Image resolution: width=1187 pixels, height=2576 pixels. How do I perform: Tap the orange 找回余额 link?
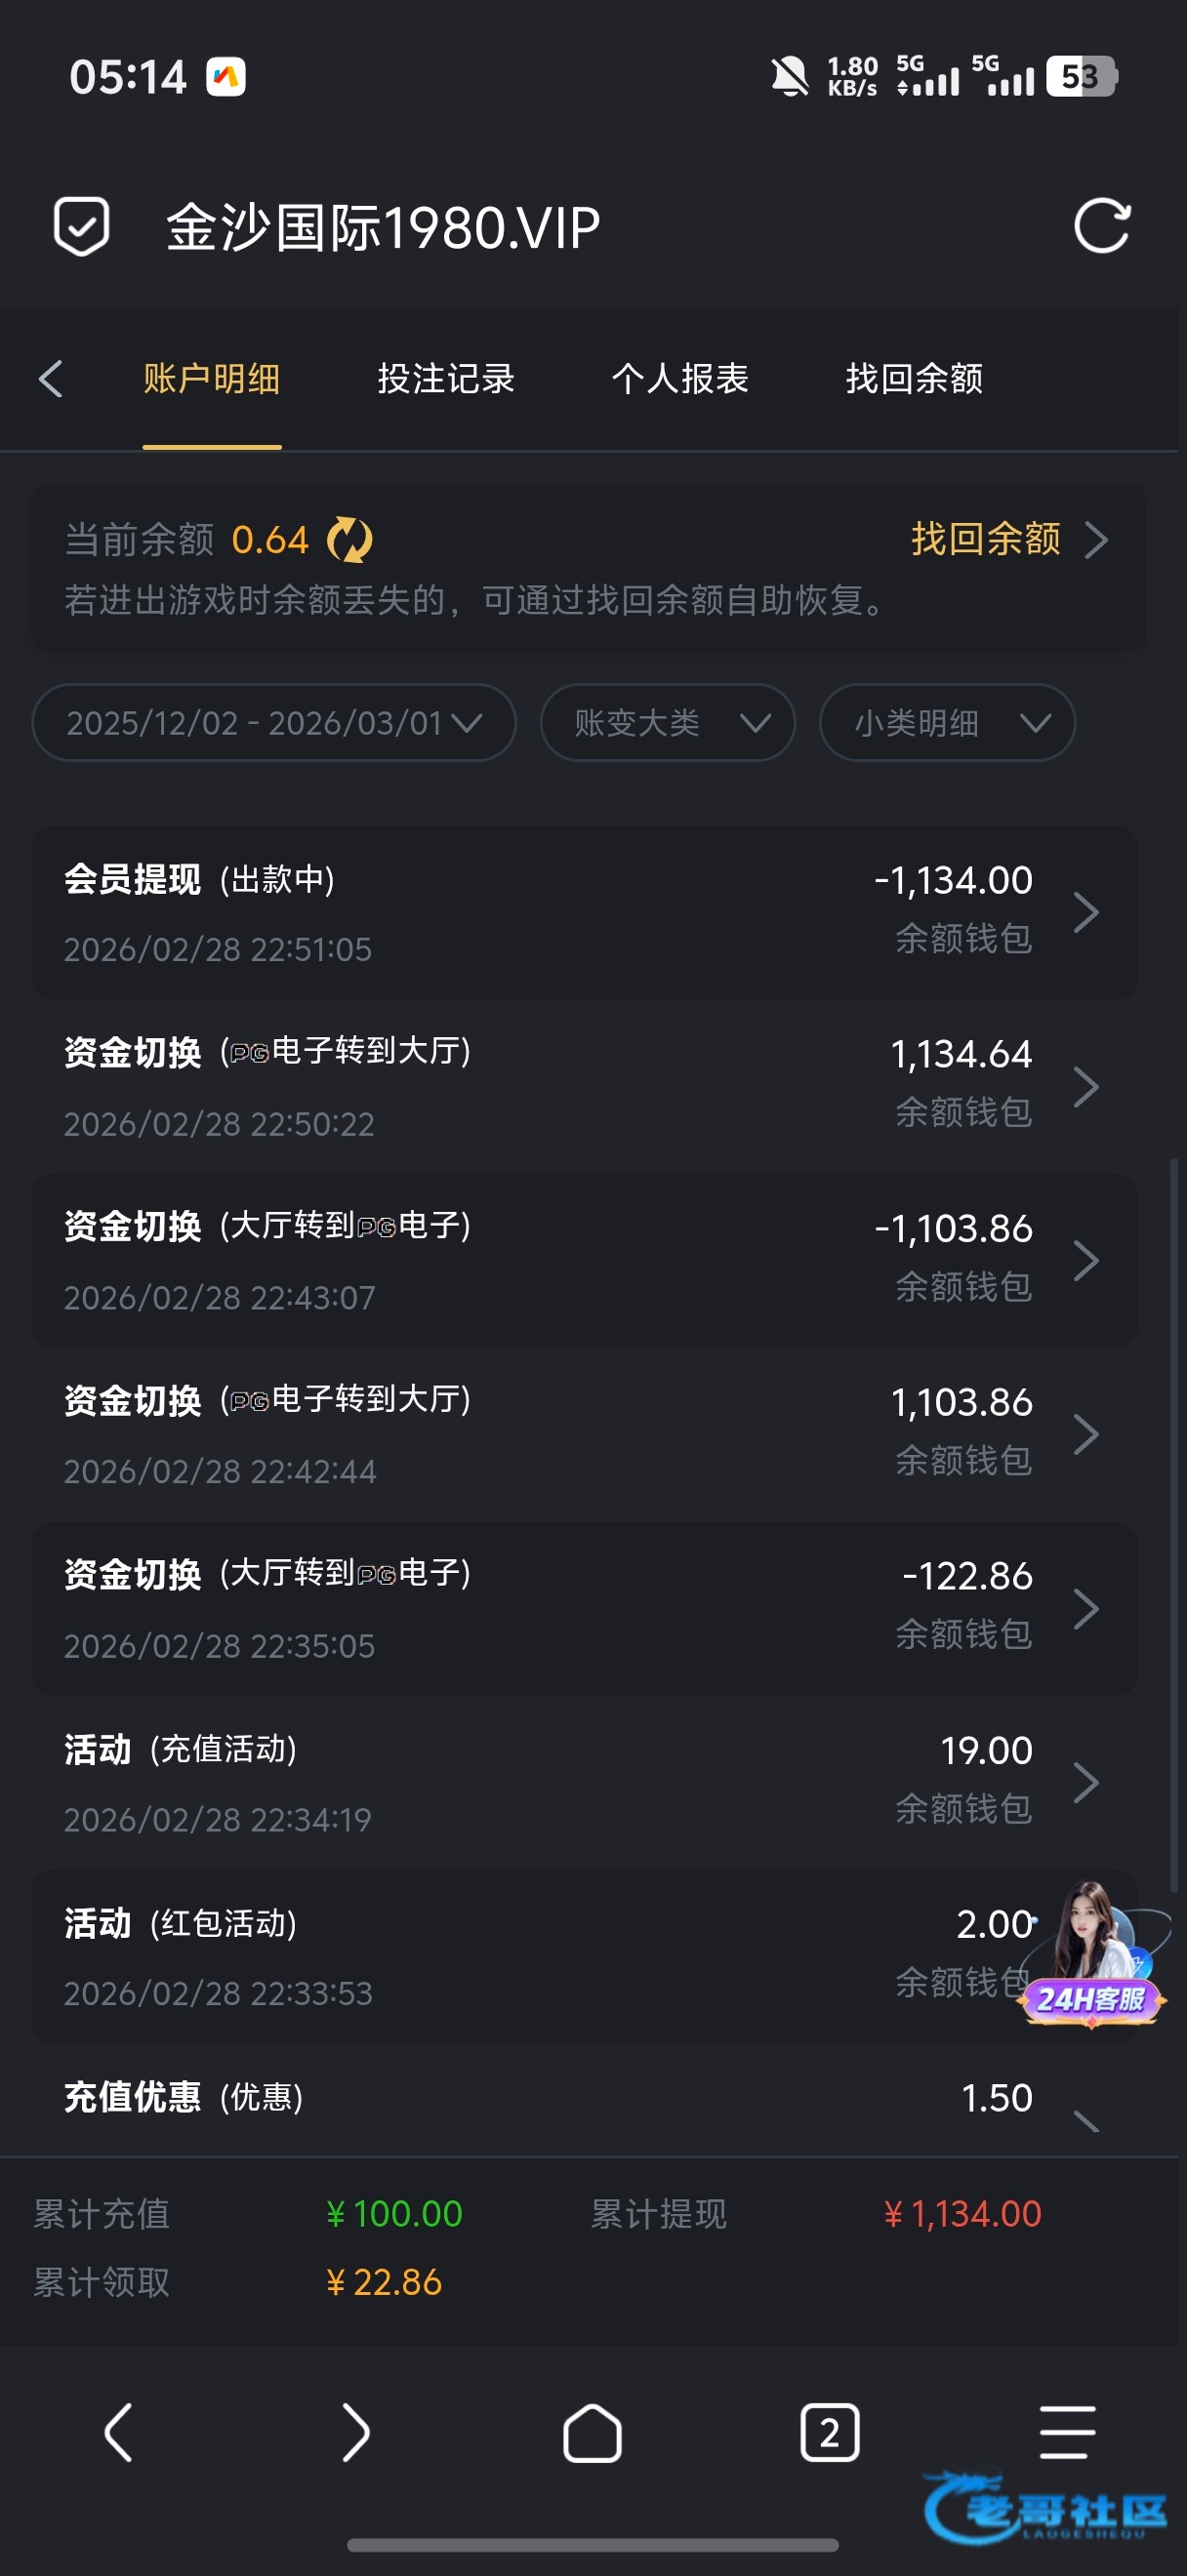coord(1006,540)
